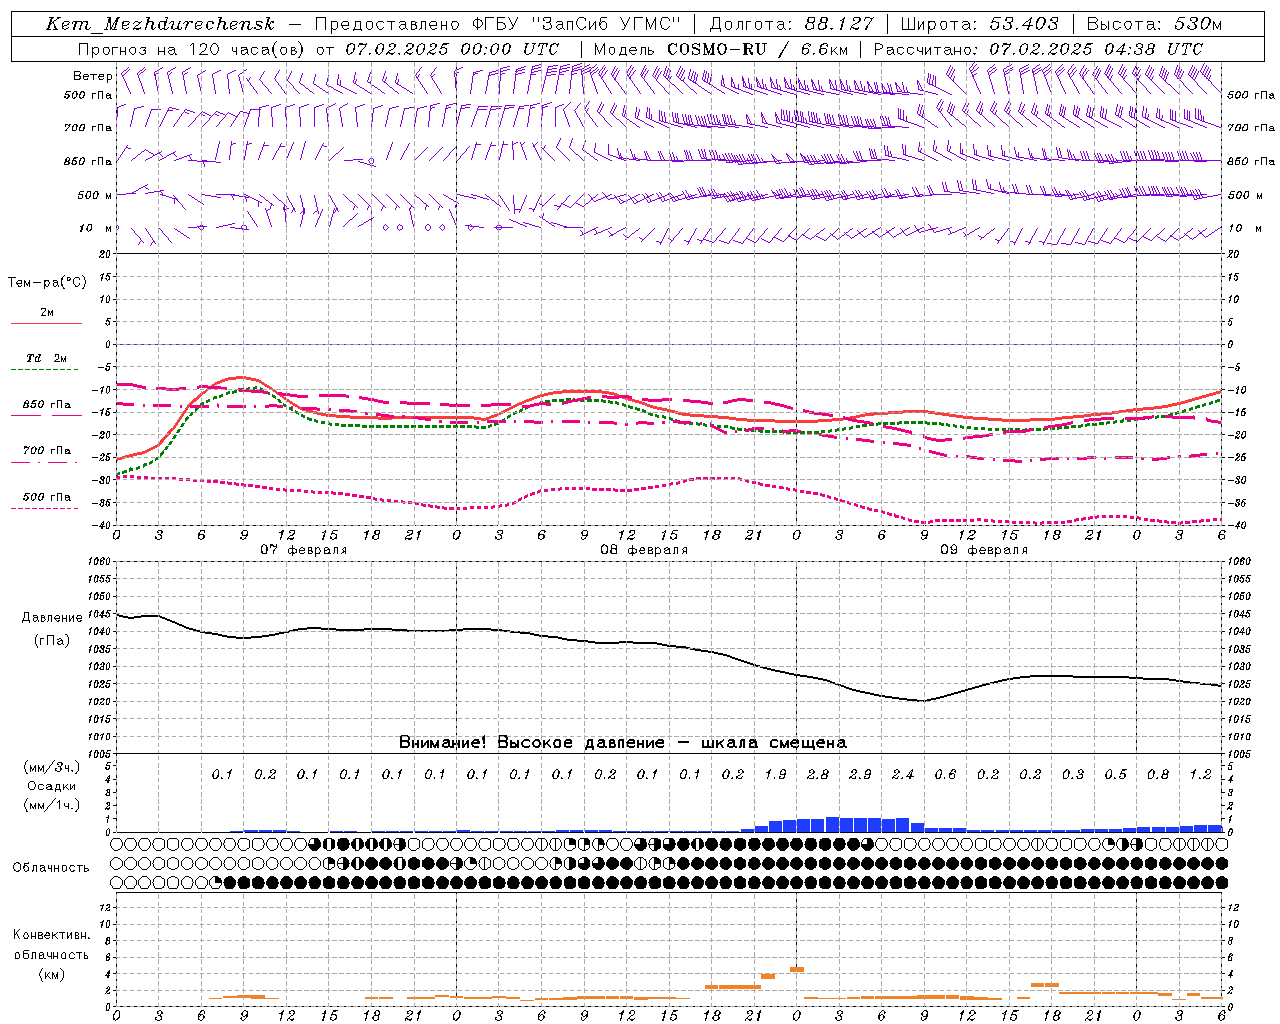This screenshot has height=1024, width=1280.
Task: Click the precipitation value "1.2"
Action: pos(1200,775)
